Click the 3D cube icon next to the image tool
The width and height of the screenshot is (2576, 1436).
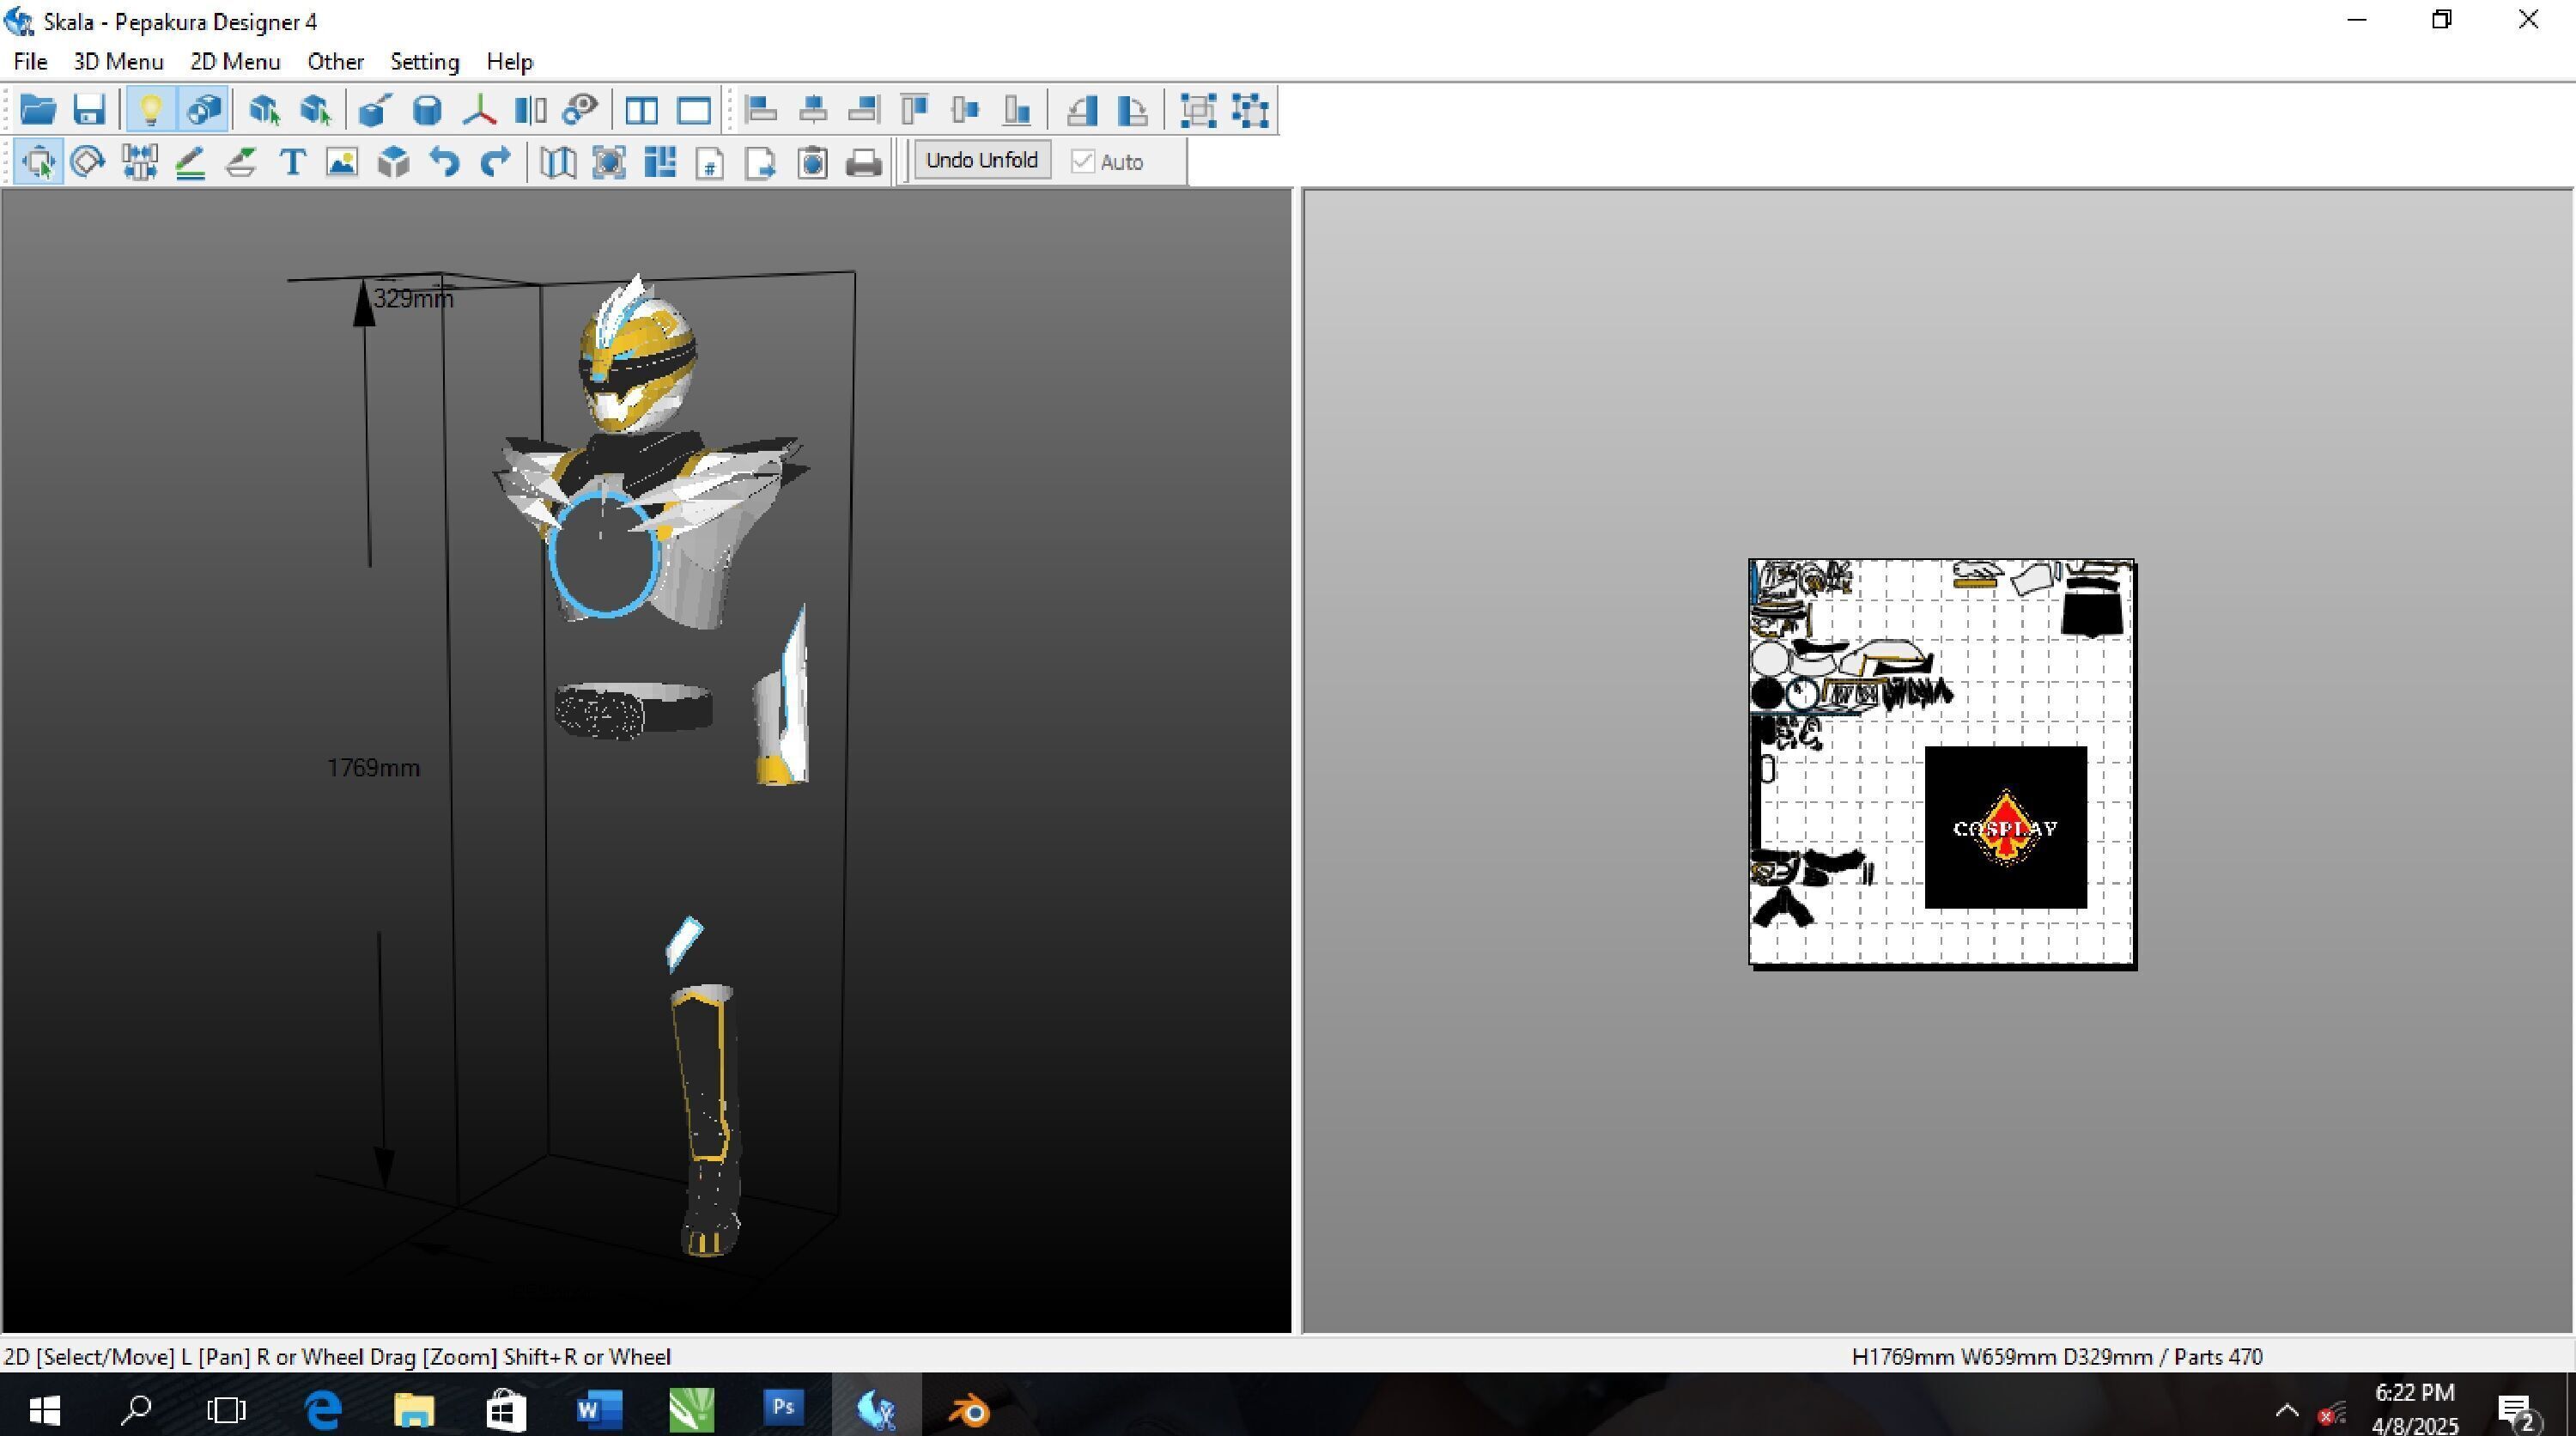394,162
